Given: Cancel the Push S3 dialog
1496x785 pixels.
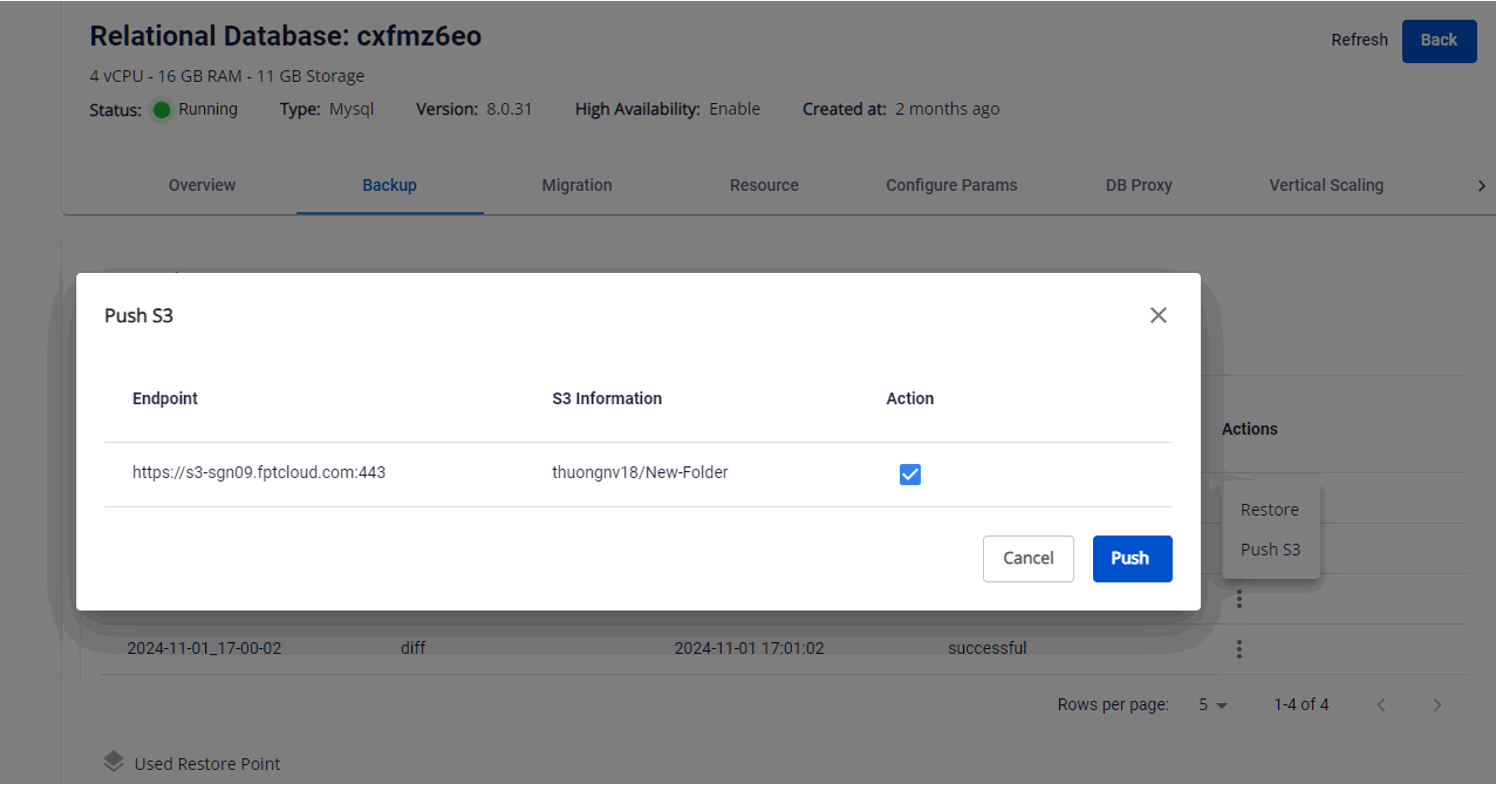Looking at the screenshot, I should click(1028, 558).
